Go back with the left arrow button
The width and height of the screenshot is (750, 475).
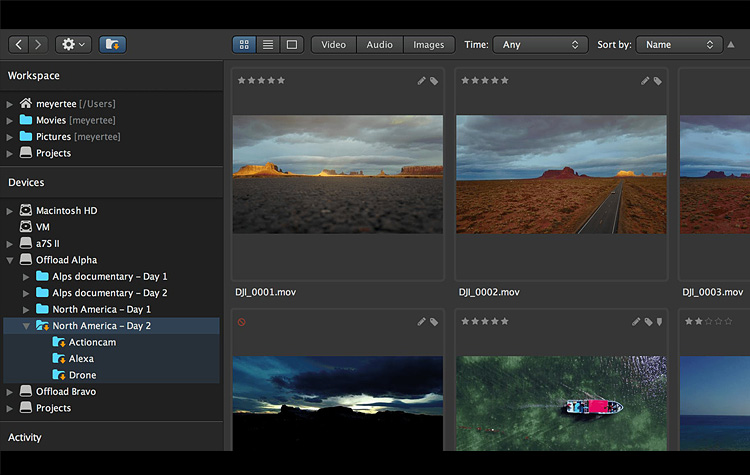pos(19,44)
